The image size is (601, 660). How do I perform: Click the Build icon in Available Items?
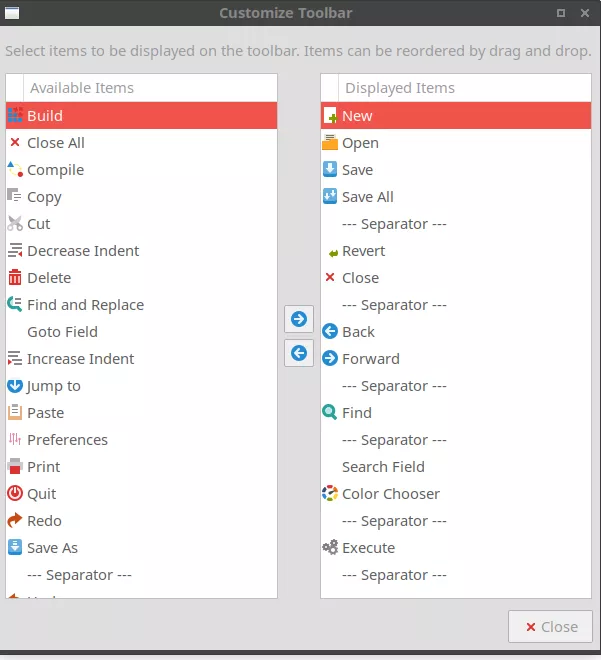point(15,116)
